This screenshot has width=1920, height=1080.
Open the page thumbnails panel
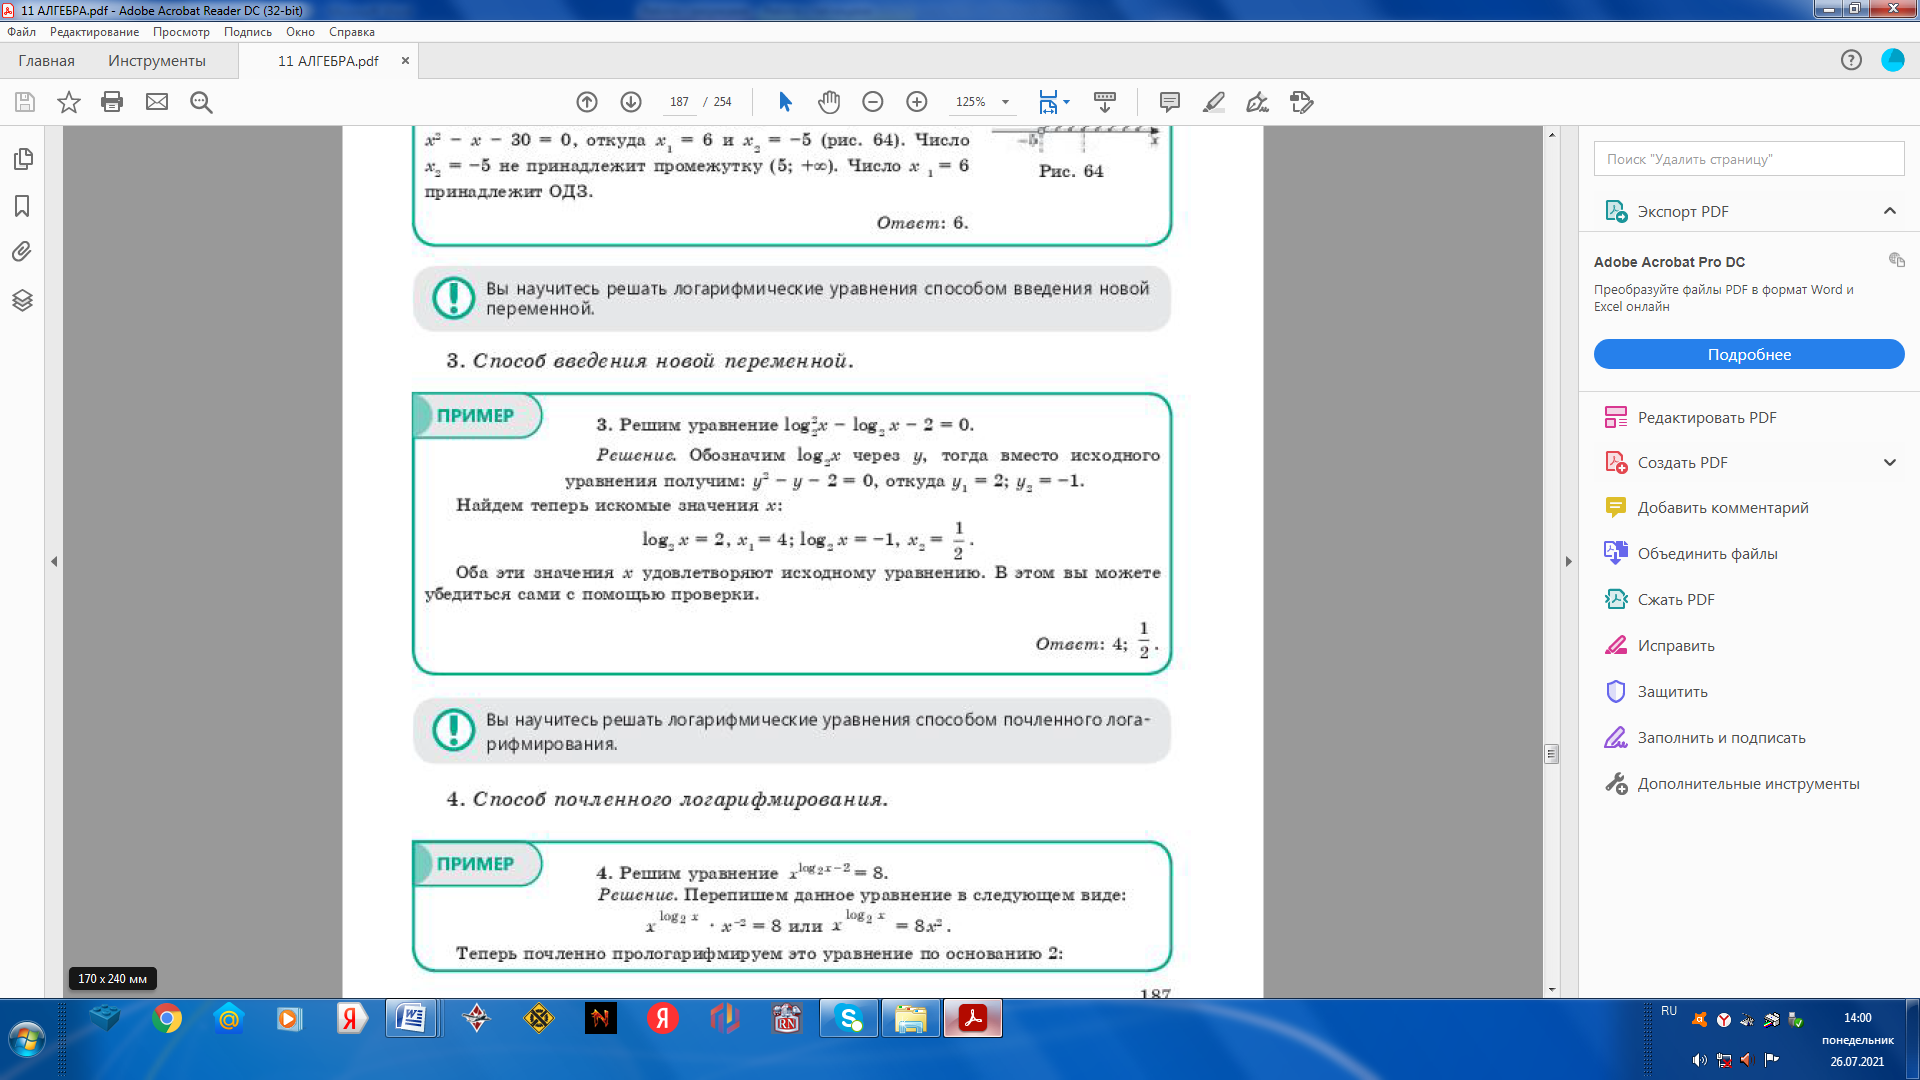(x=22, y=159)
